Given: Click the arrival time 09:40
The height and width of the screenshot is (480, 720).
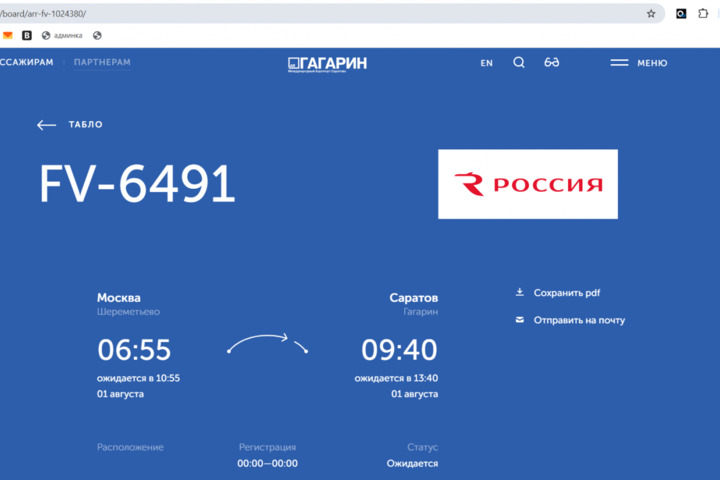Looking at the screenshot, I should pyautogui.click(x=399, y=350).
